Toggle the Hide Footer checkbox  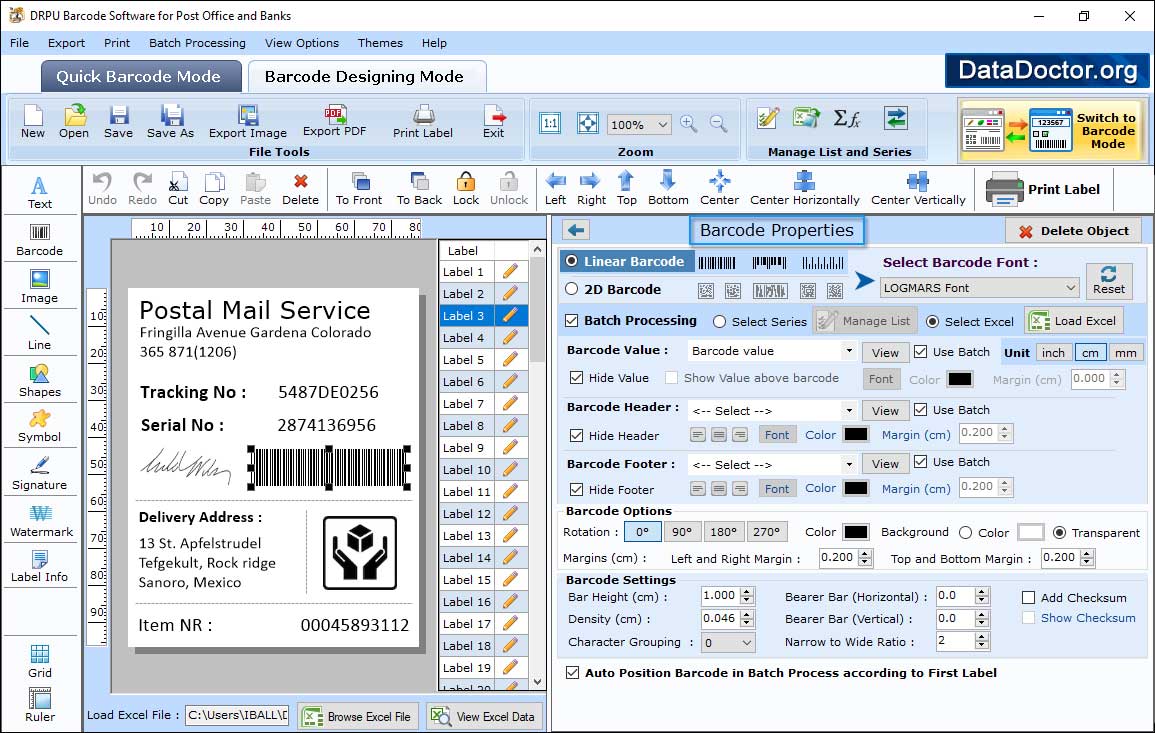[x=577, y=489]
